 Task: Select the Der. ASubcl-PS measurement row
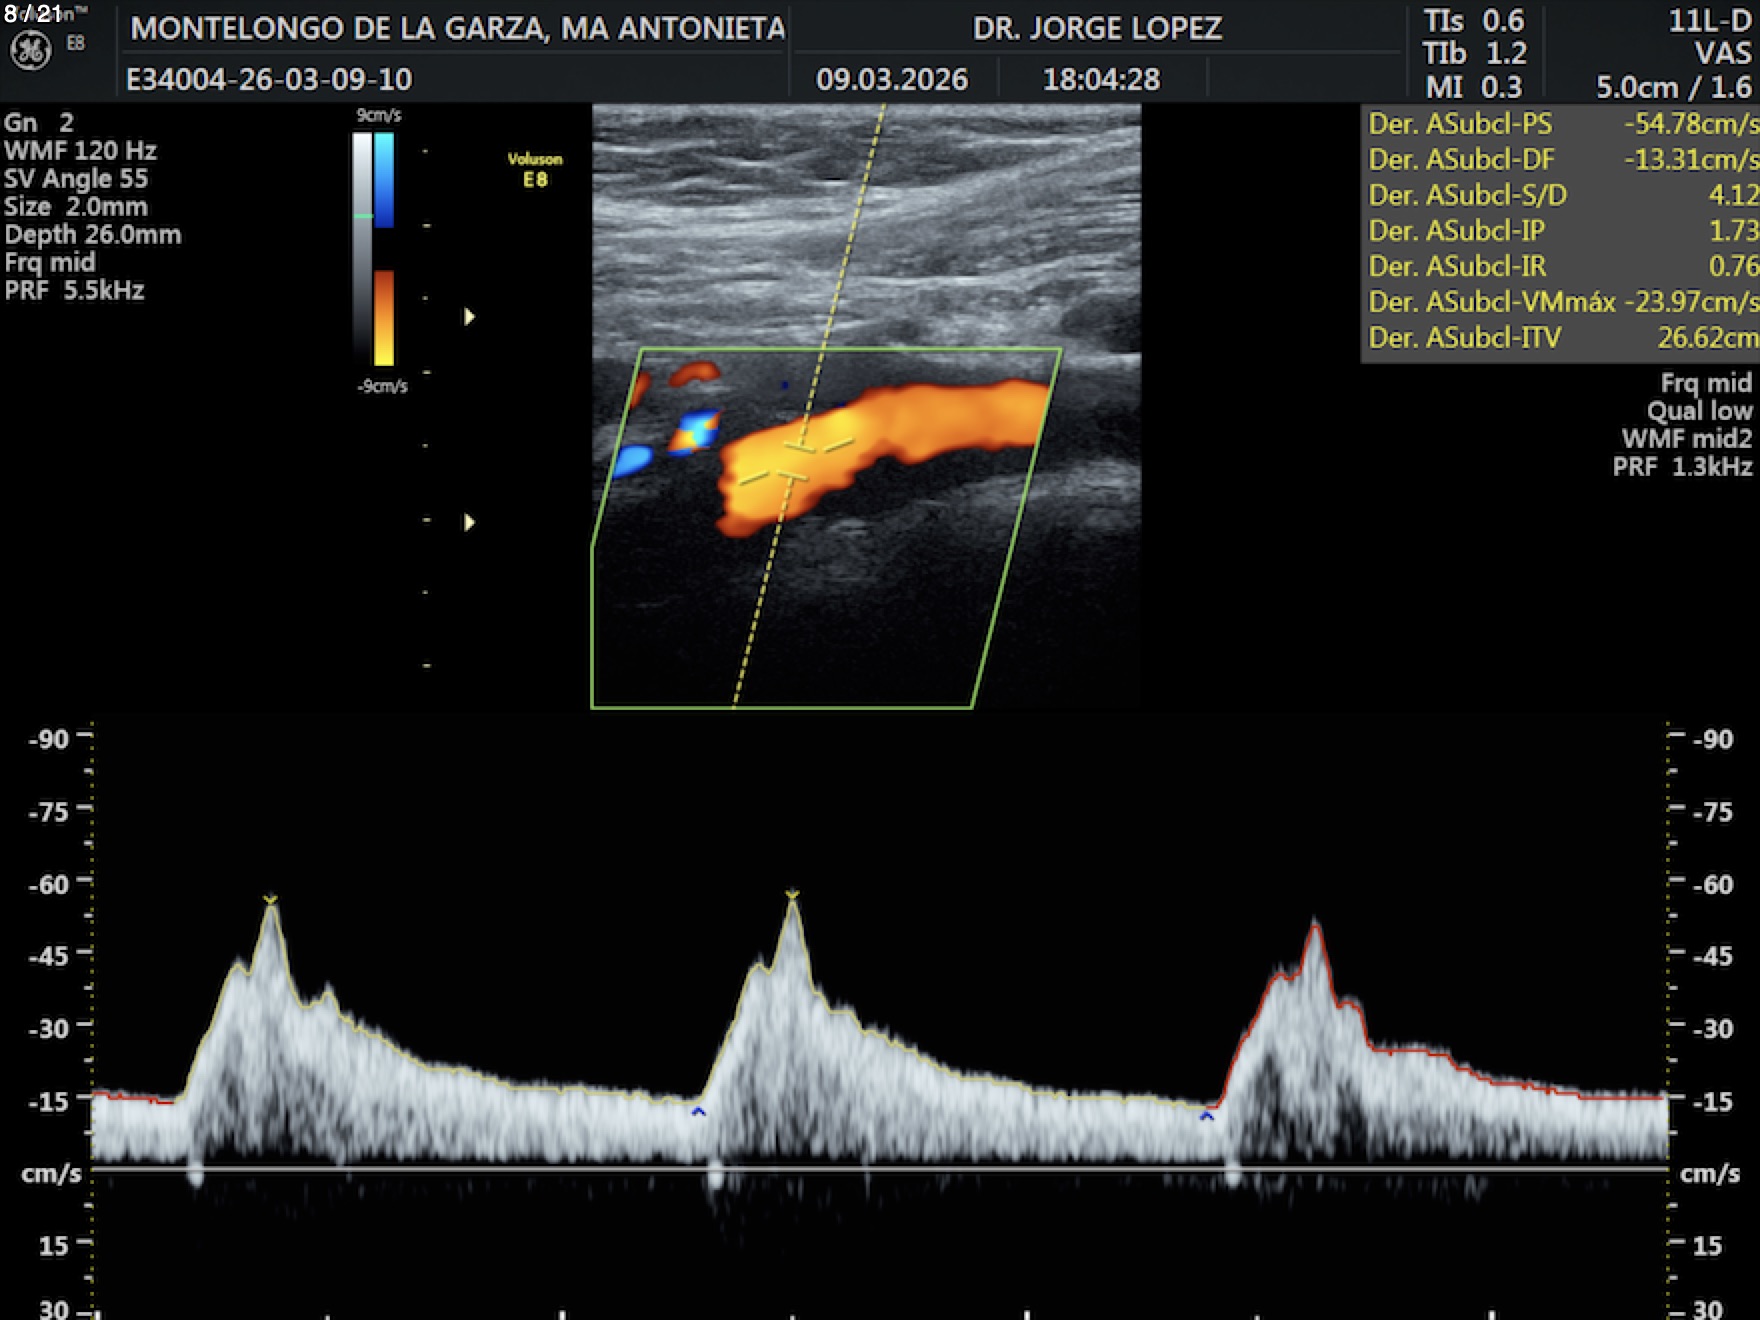coord(1562,124)
